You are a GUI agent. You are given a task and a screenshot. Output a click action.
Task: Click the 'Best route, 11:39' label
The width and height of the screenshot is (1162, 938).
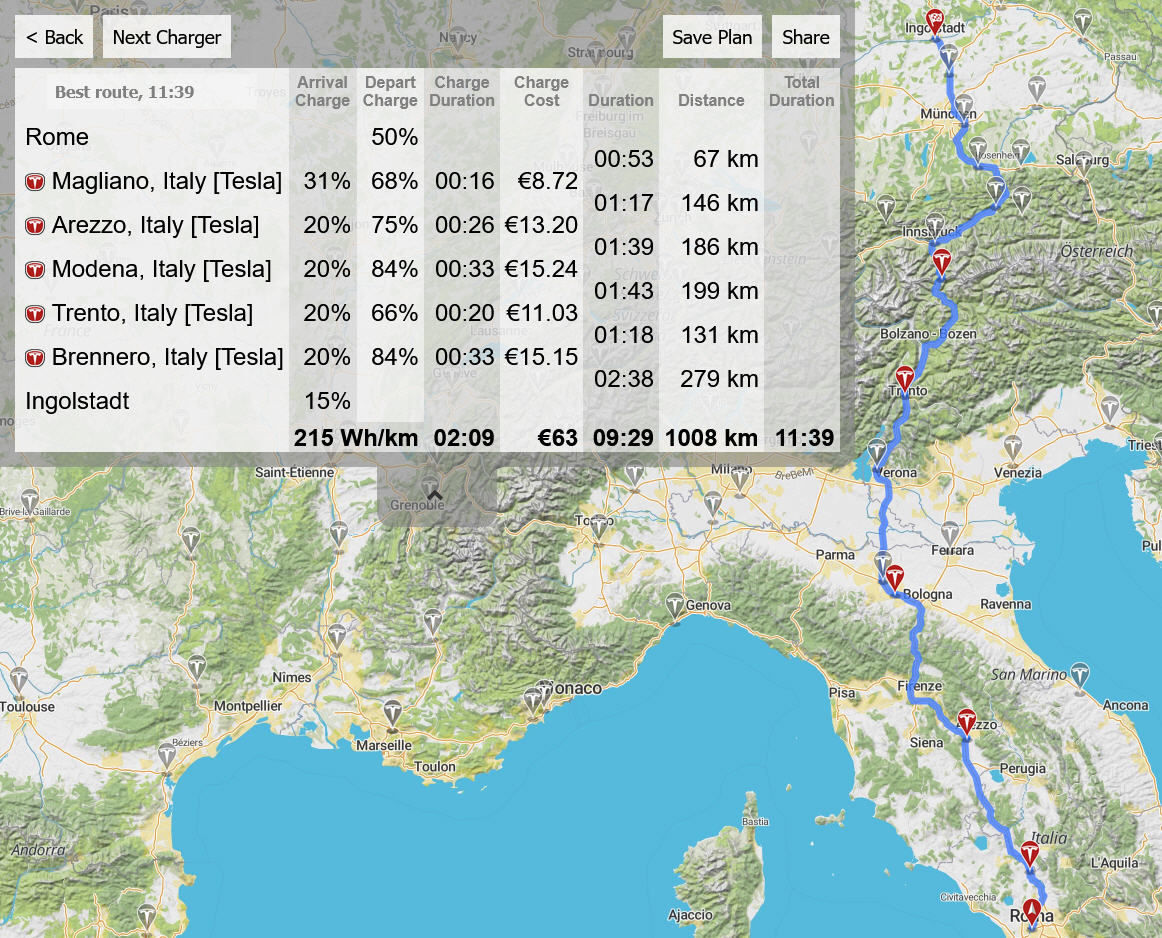[124, 92]
